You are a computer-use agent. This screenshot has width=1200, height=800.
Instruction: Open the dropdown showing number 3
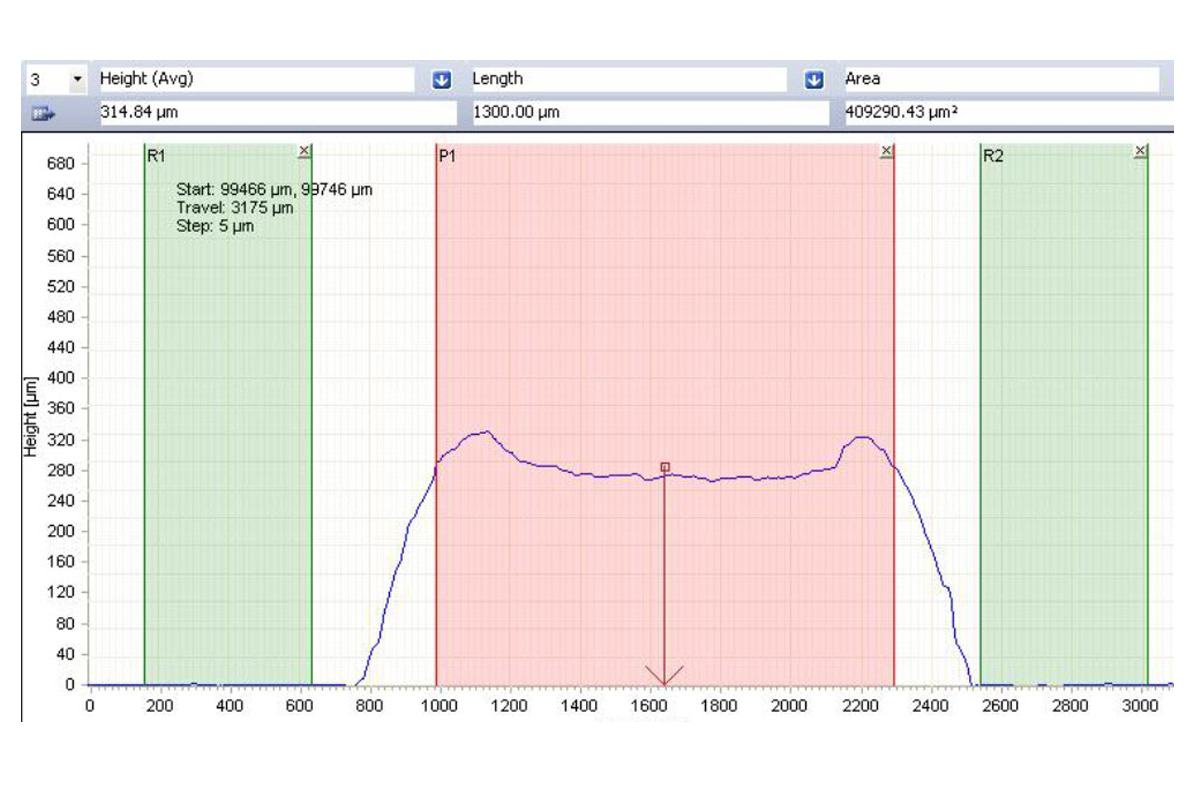[77, 79]
